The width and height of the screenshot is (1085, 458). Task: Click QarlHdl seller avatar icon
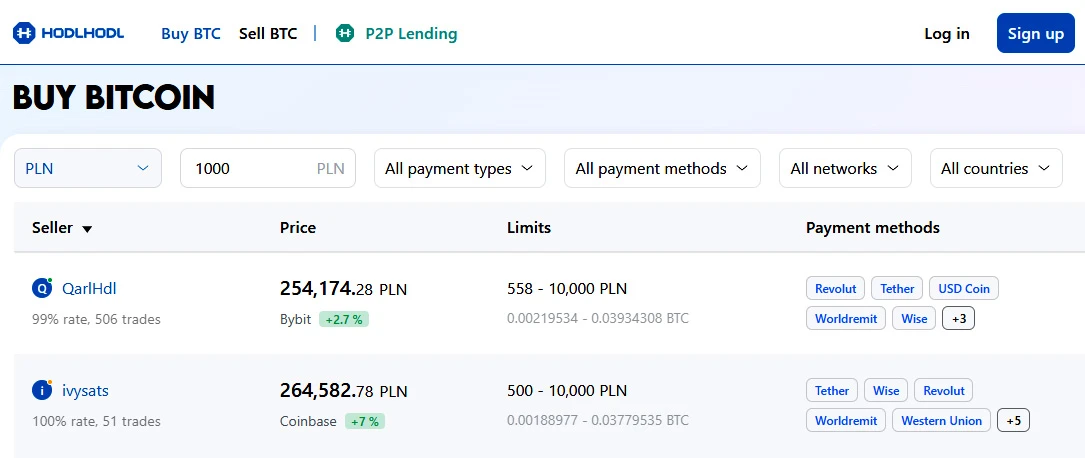(42, 288)
